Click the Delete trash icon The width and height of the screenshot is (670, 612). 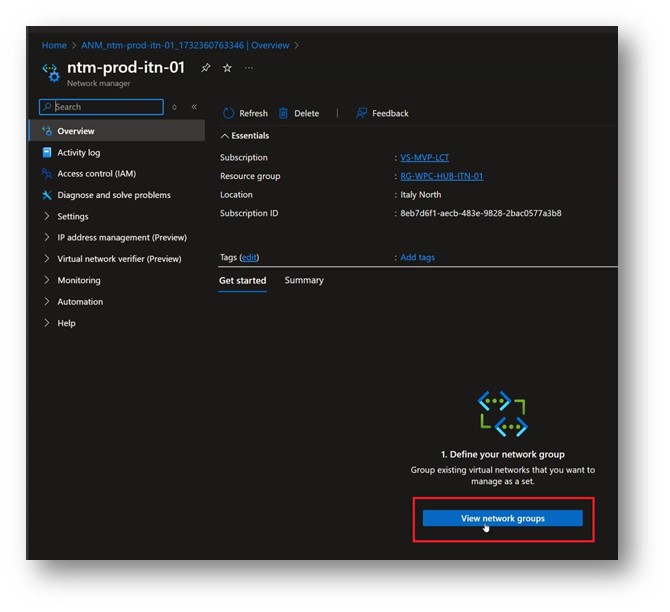click(x=283, y=113)
